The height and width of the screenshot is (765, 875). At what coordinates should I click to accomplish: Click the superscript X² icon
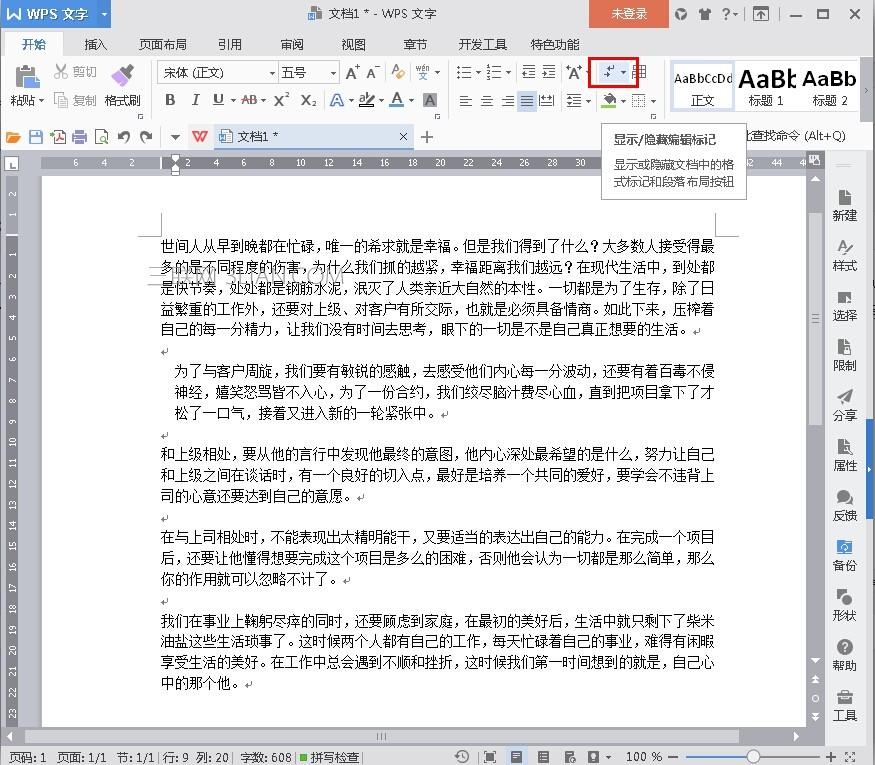click(281, 100)
